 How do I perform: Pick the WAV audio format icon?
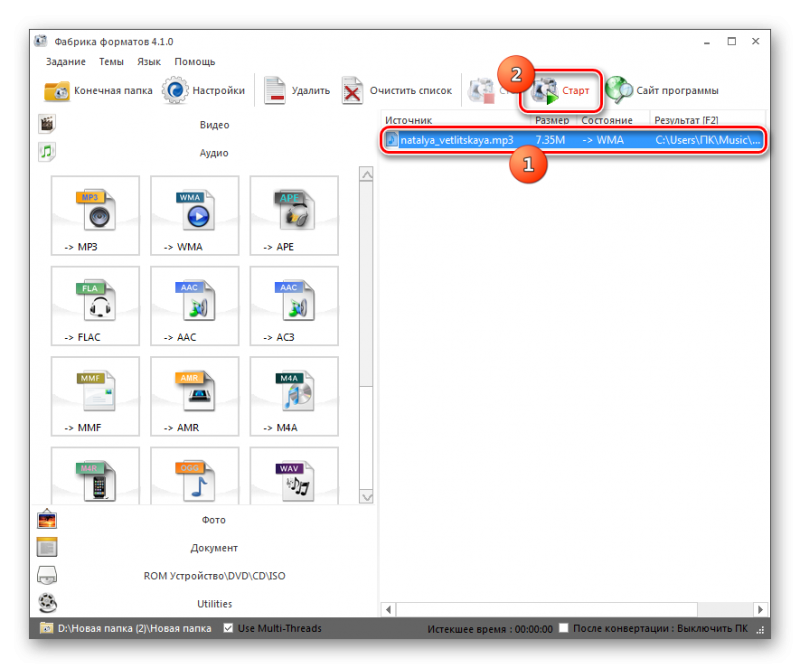294,479
